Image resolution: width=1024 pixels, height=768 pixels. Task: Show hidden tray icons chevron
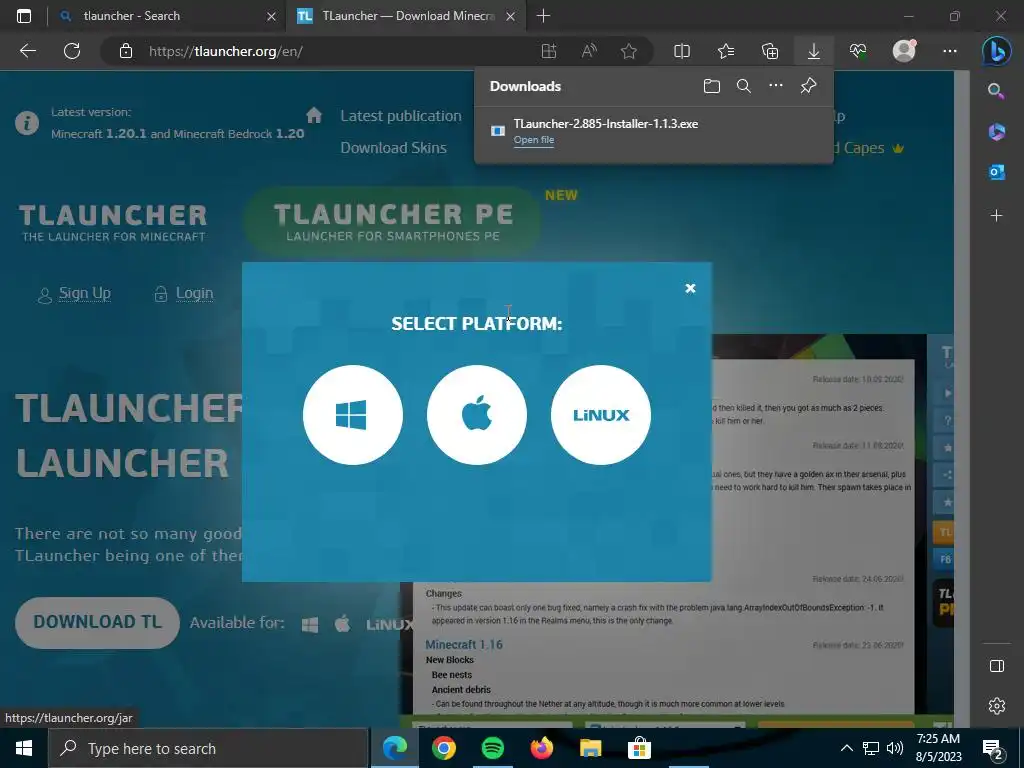(x=846, y=748)
